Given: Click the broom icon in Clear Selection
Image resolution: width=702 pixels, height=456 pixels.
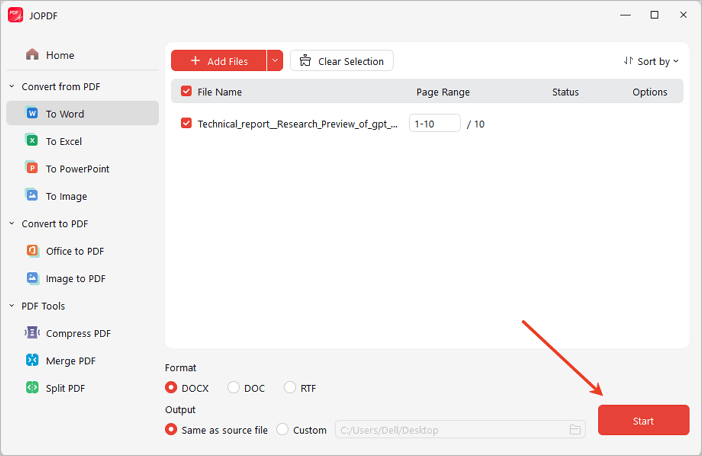Looking at the screenshot, I should (x=305, y=60).
